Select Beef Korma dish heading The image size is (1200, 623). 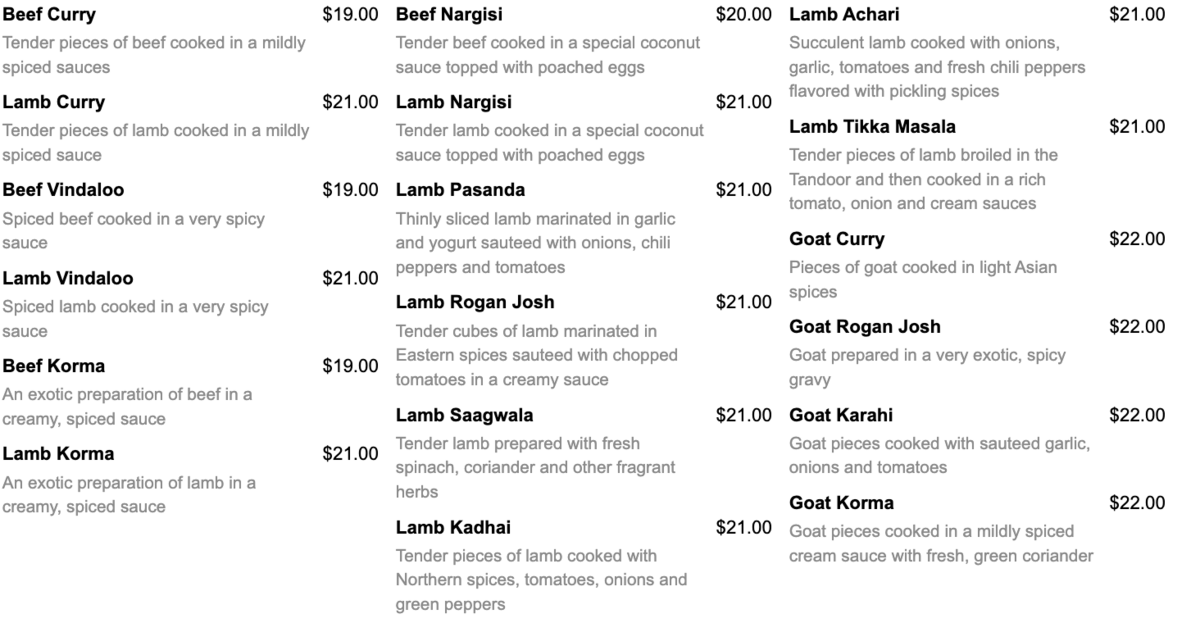(53, 366)
